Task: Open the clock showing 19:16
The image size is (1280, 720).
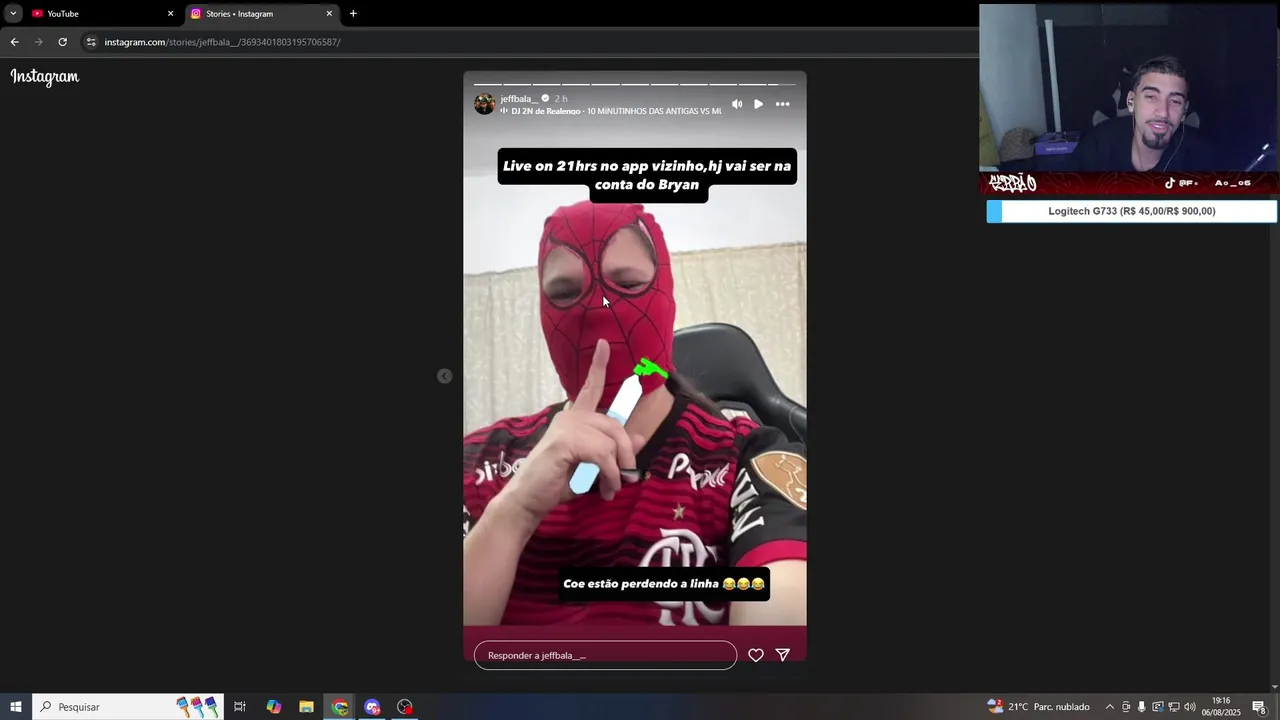Action: tap(1221, 707)
